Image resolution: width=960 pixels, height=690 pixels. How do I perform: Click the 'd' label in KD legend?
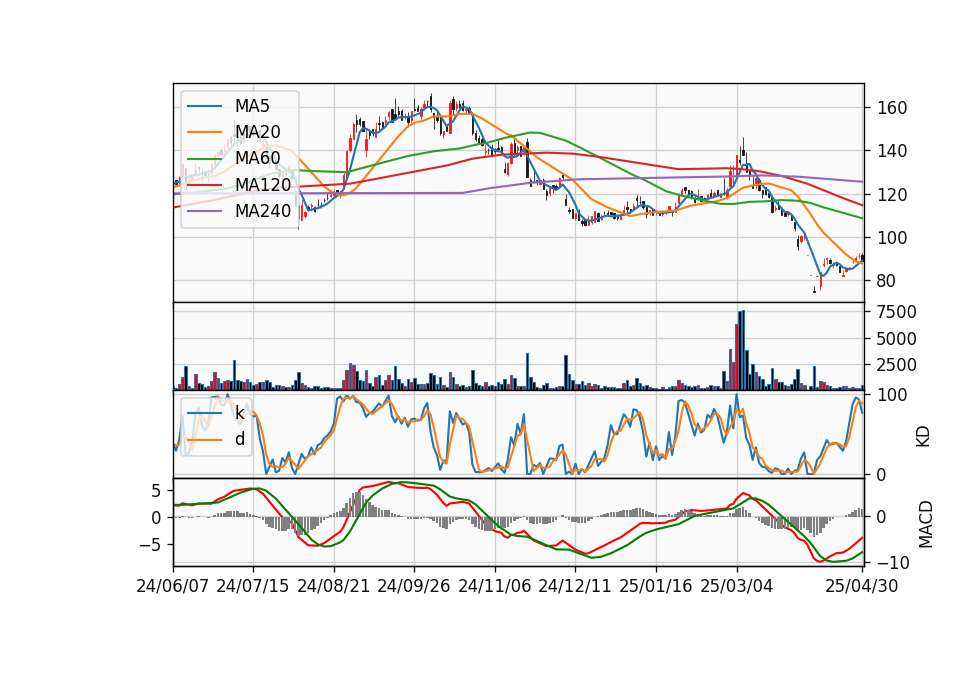[x=239, y=439]
